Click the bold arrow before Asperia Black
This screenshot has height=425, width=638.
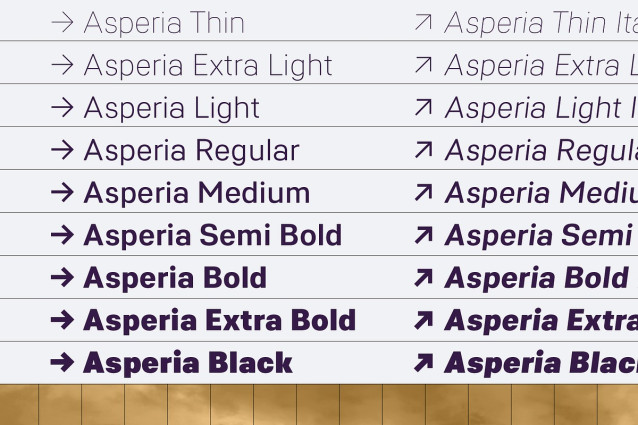coord(62,363)
